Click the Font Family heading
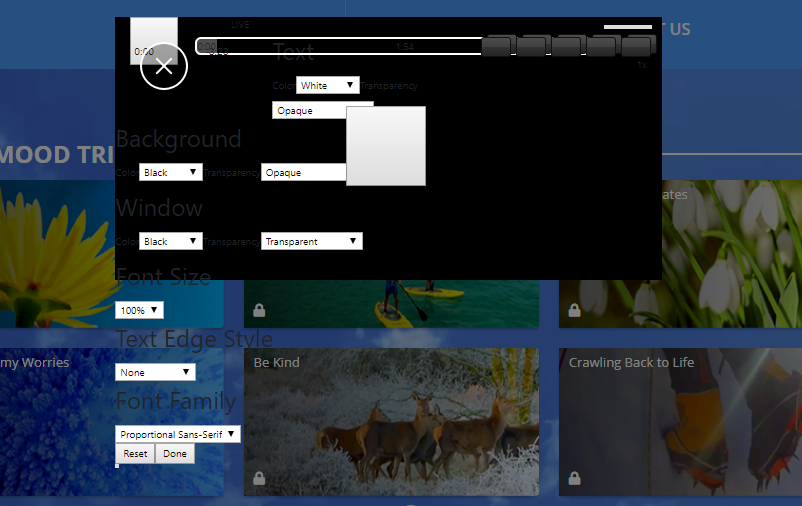The height and width of the screenshot is (506, 802). pos(176,401)
